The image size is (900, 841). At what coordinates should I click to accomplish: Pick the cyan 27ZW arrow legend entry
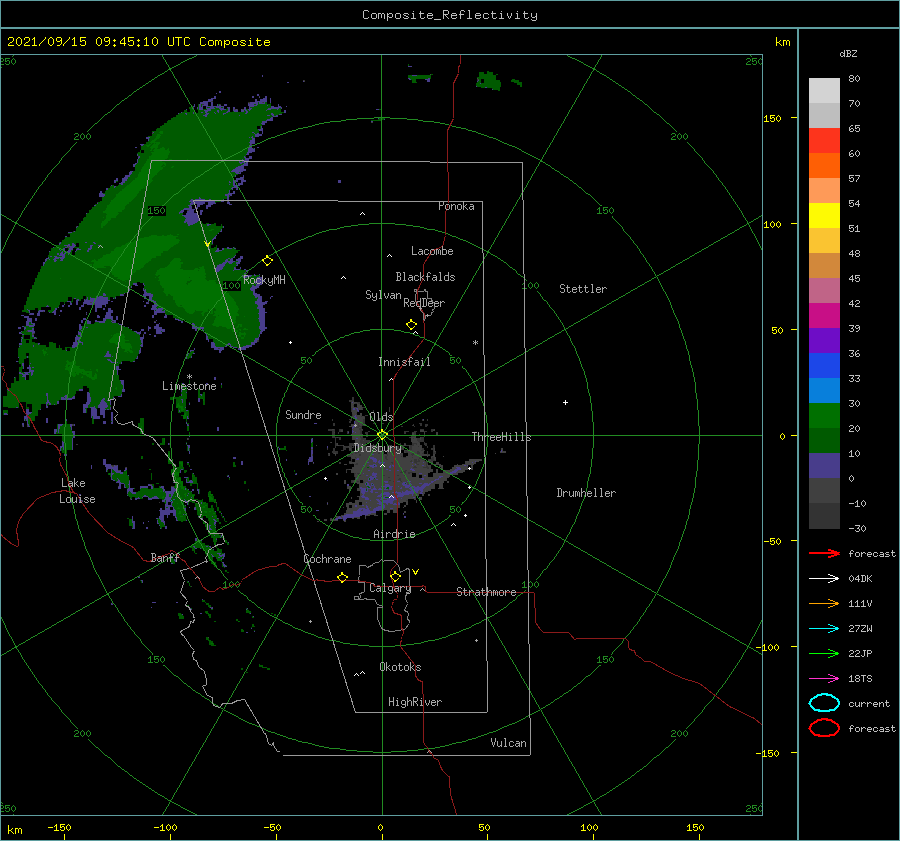tap(824, 629)
